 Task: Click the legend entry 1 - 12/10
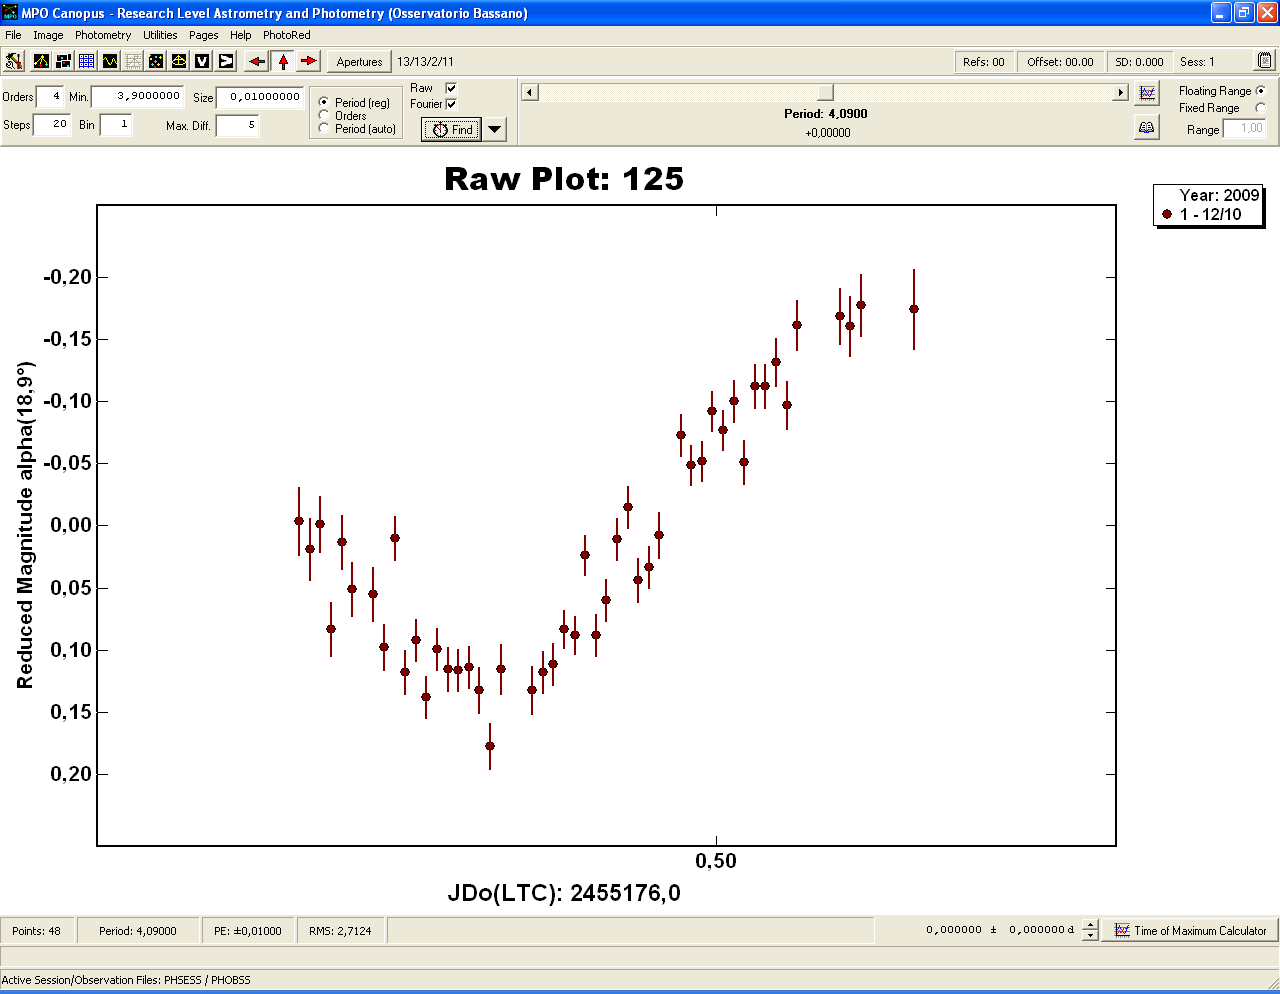[x=1202, y=214]
